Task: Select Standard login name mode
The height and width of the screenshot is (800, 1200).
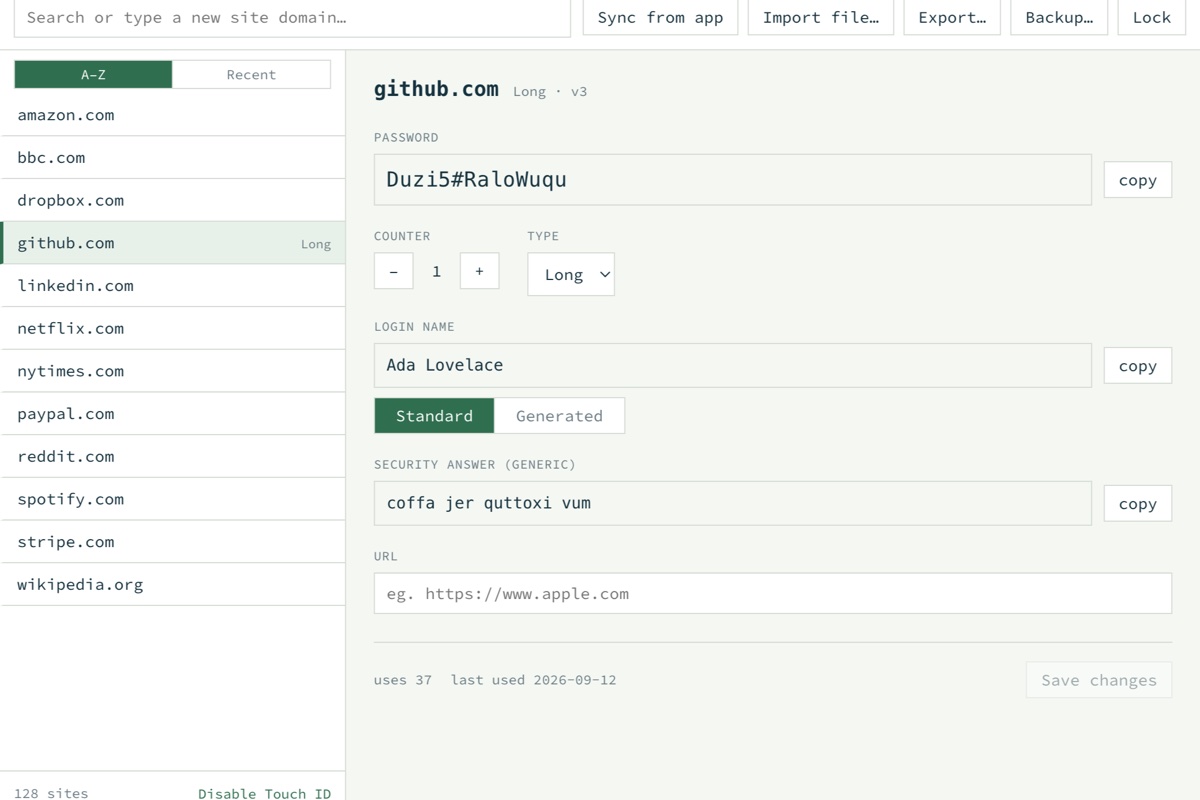Action: [x=434, y=416]
